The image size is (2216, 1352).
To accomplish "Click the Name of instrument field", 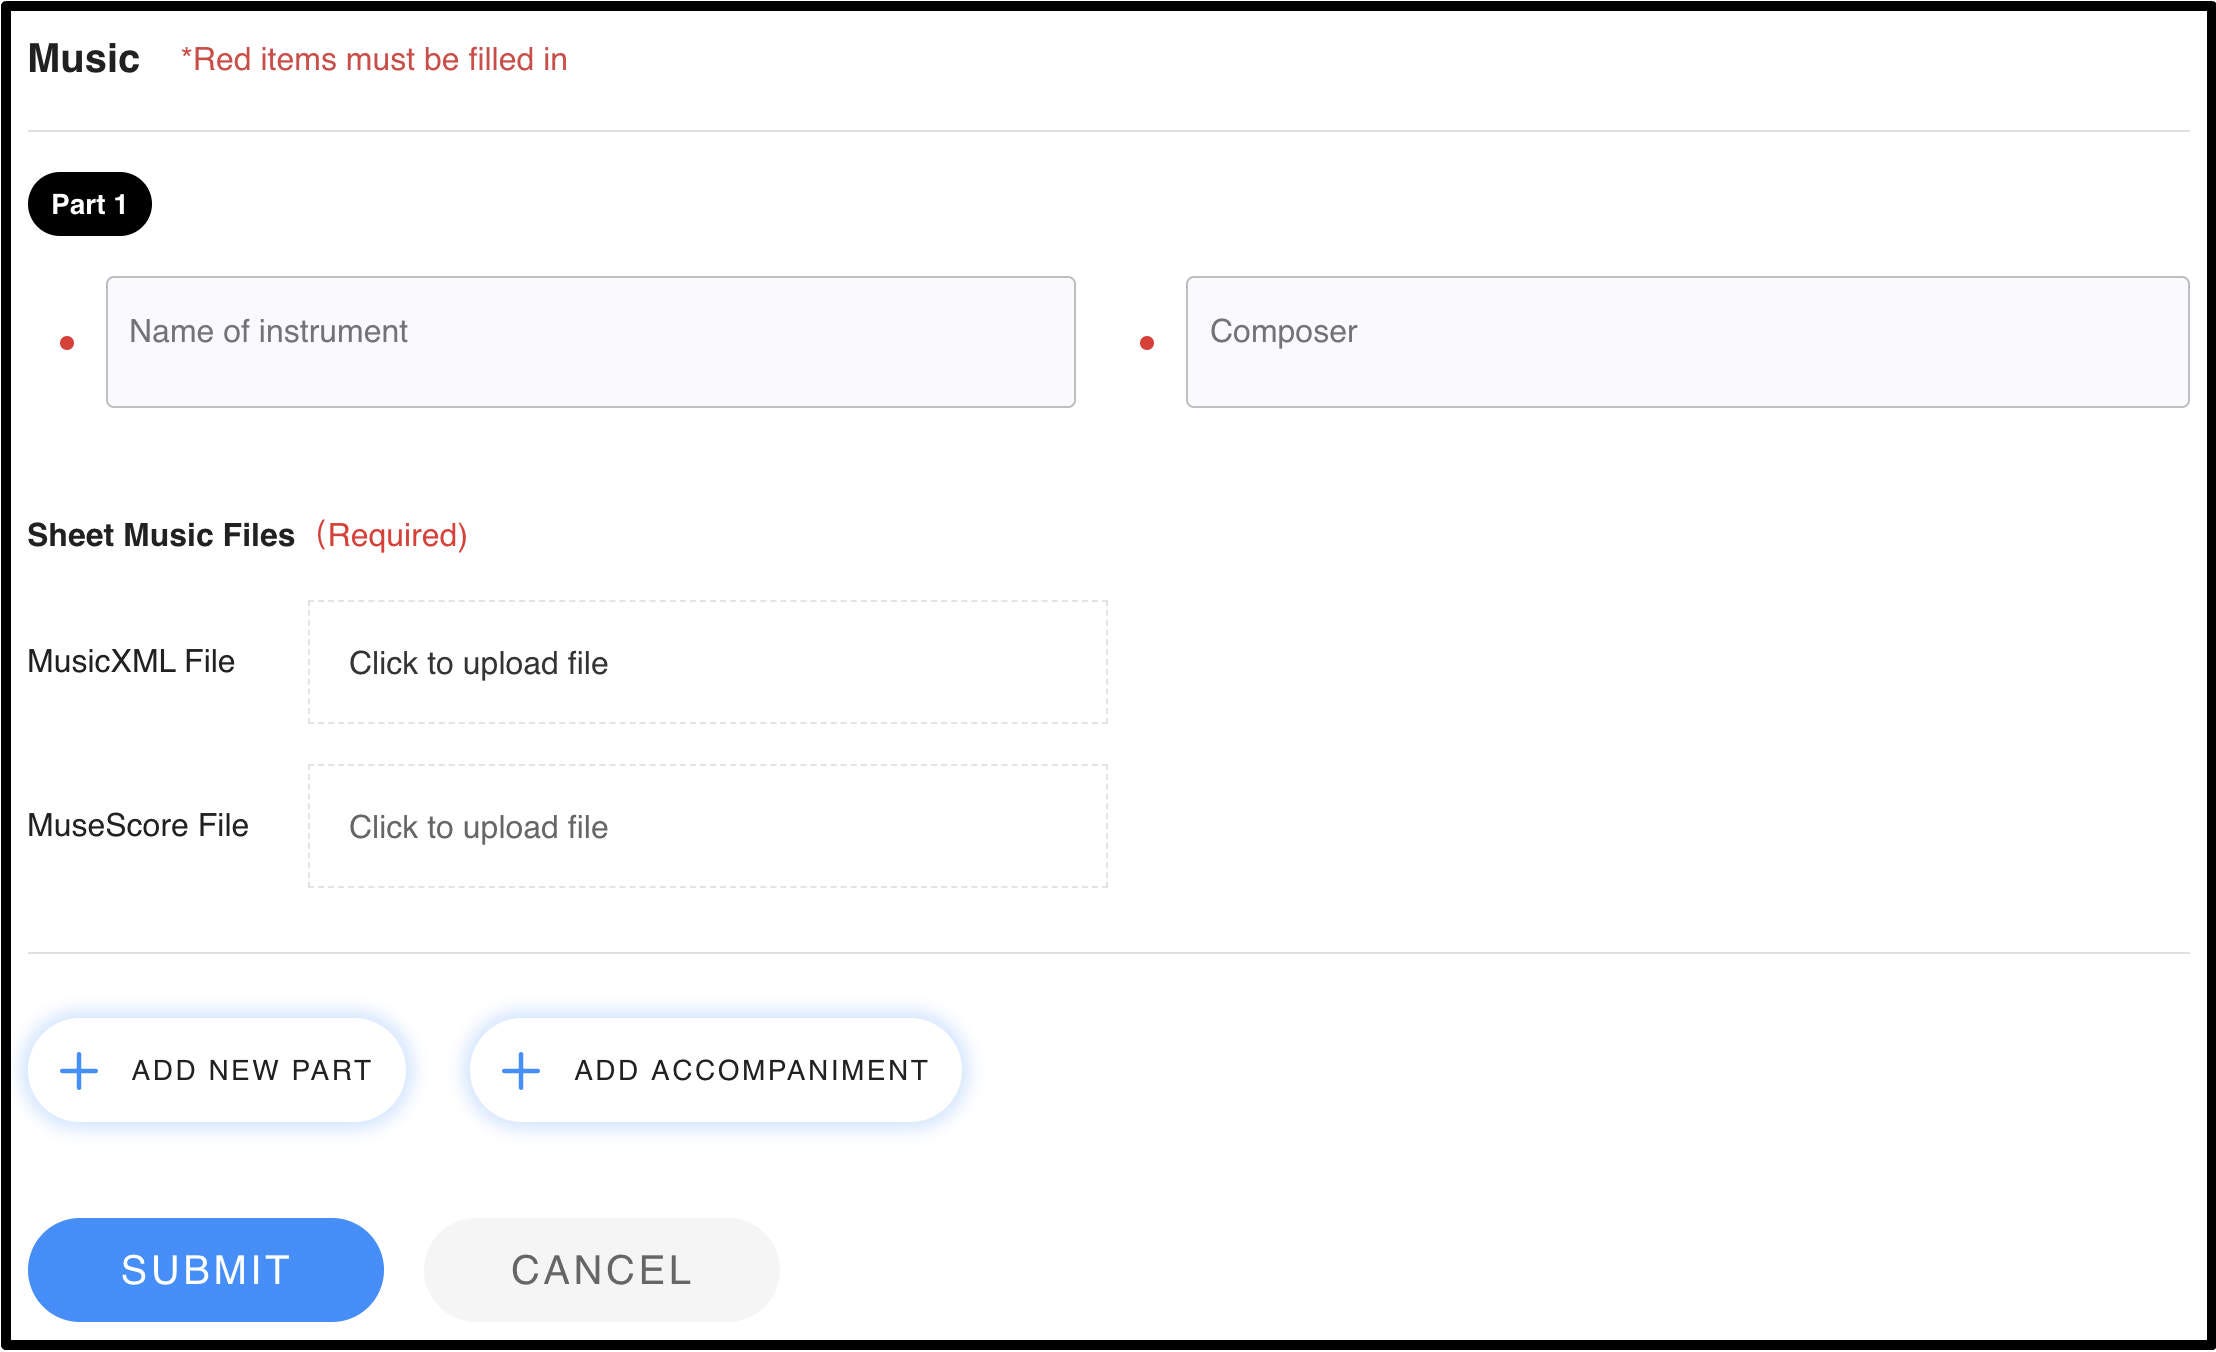I will coord(591,342).
